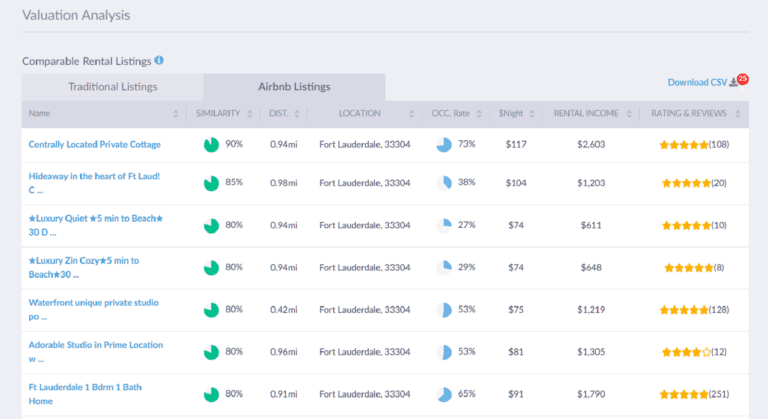Click the 73% occupancy rate pie icon
This screenshot has height=419, width=768.
point(444,145)
